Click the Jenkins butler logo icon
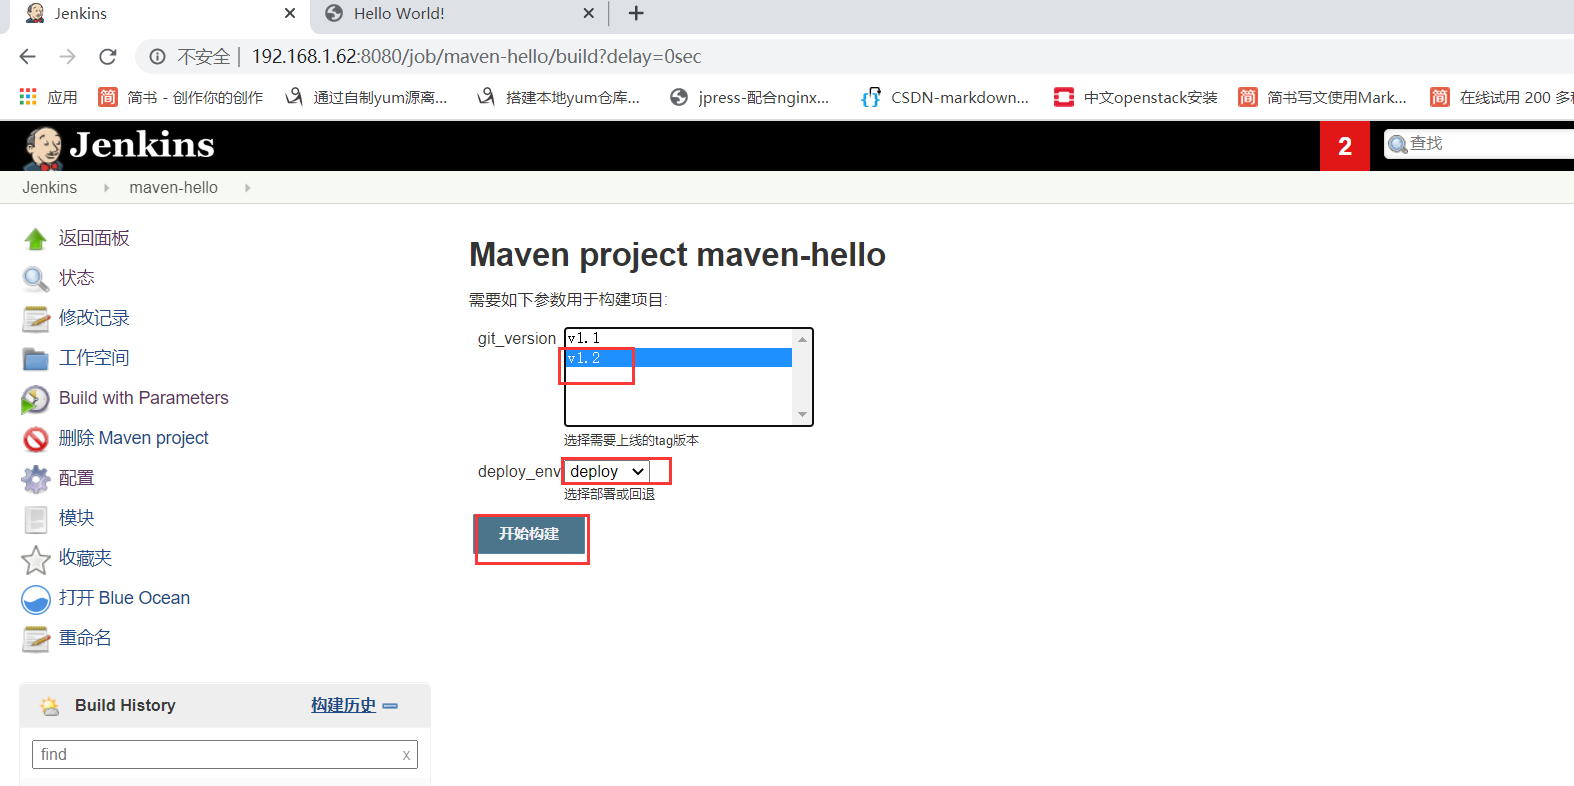 pyautogui.click(x=42, y=148)
